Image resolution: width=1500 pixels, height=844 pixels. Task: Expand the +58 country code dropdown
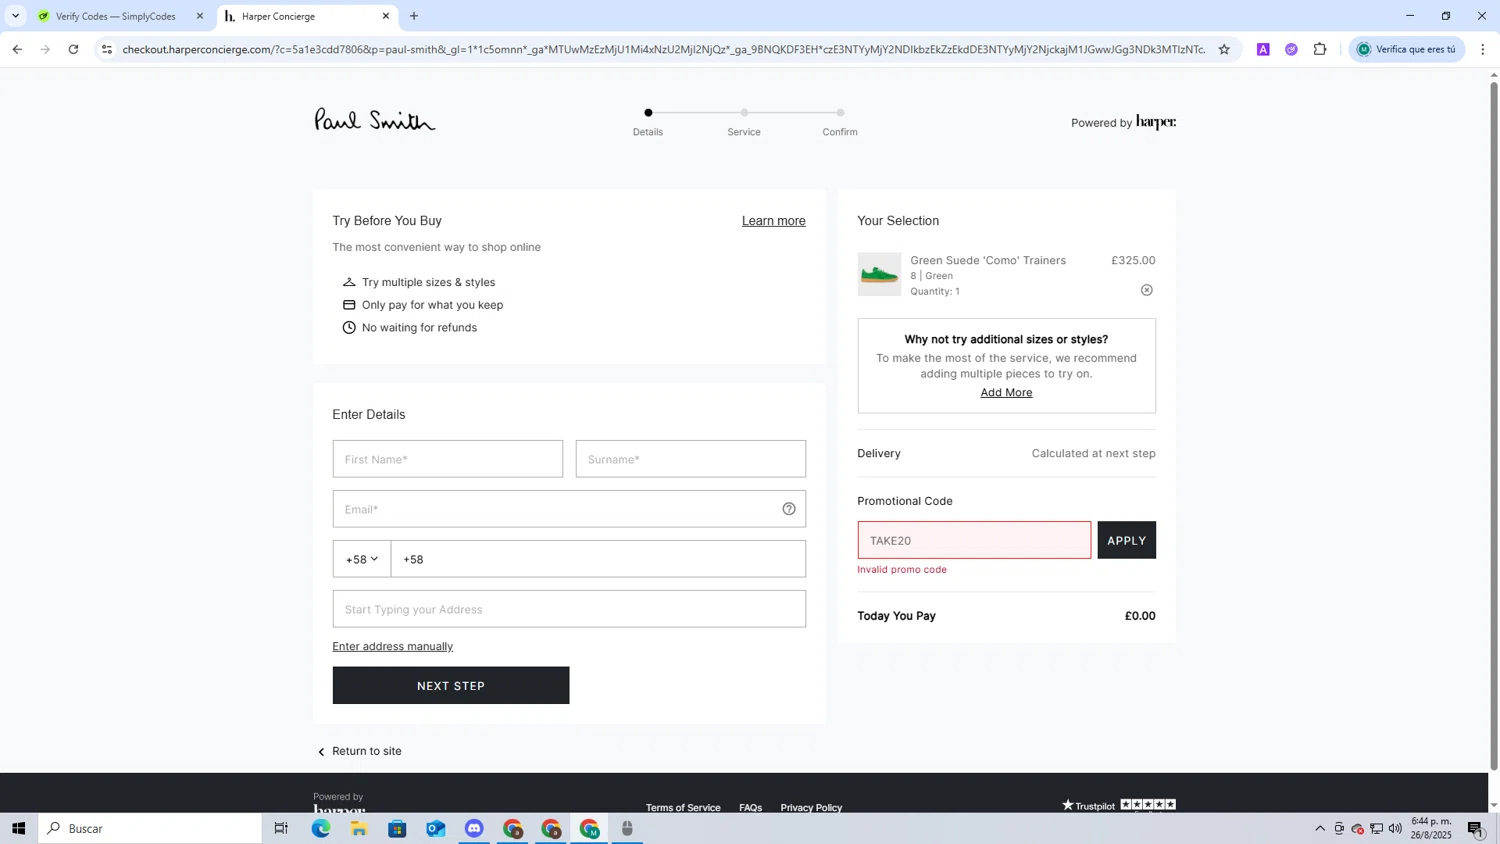coord(362,559)
